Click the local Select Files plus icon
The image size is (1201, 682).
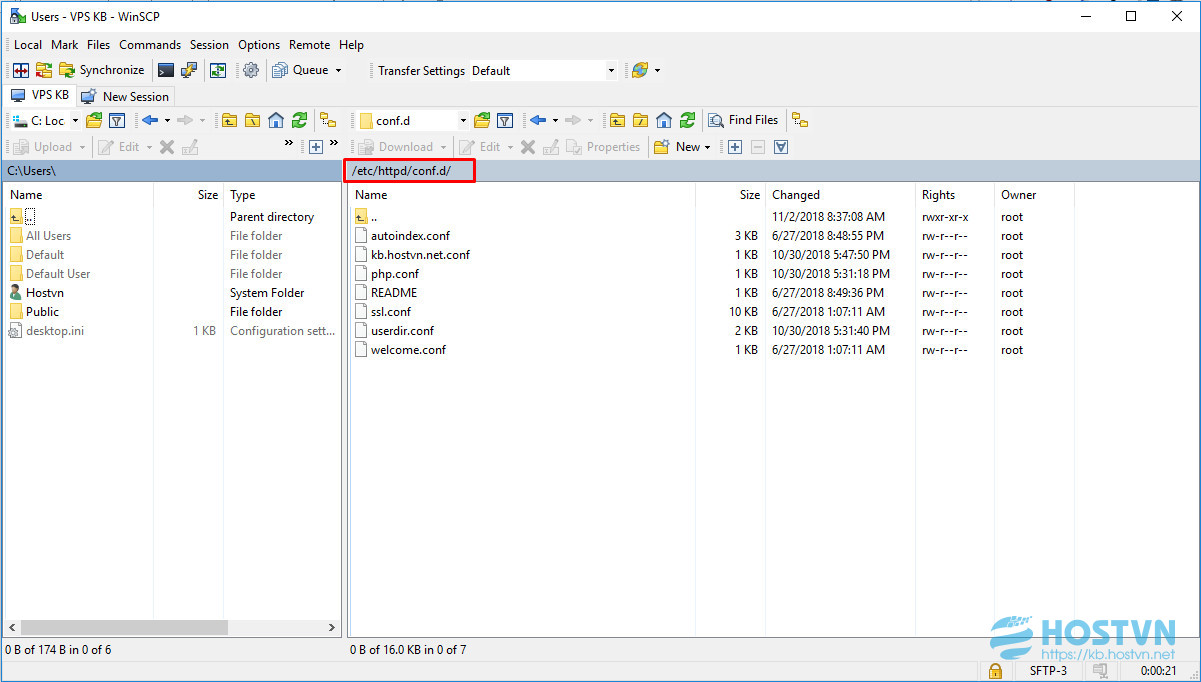click(x=316, y=147)
